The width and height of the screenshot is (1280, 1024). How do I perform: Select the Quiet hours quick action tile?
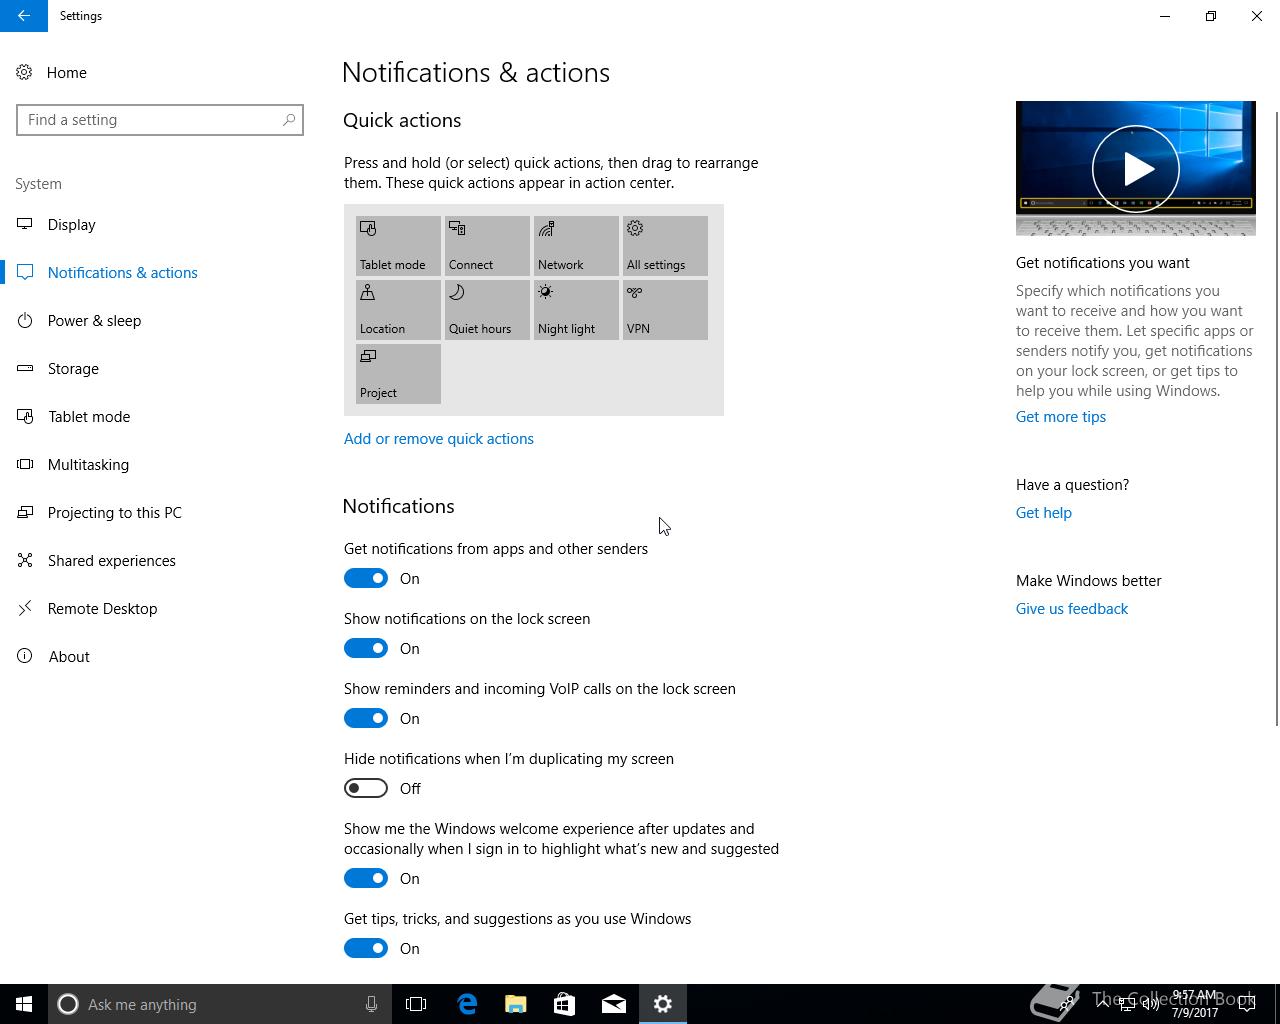(487, 310)
